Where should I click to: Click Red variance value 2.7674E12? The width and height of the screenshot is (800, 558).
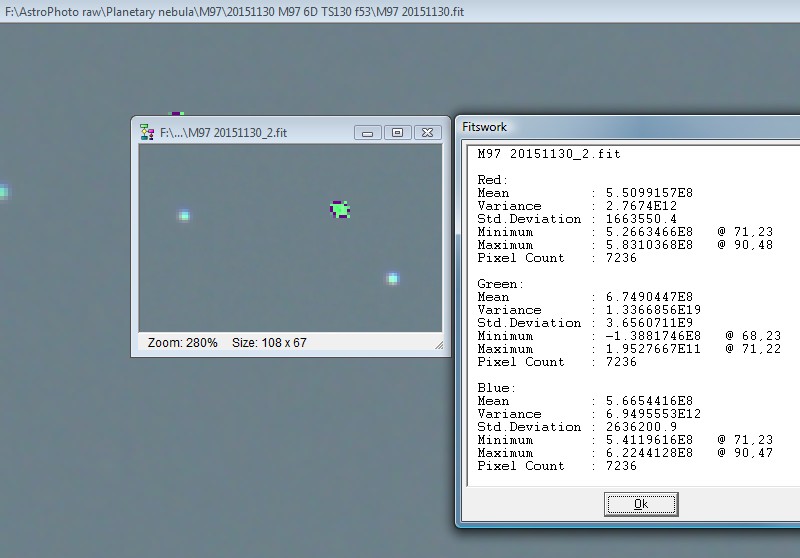641,206
